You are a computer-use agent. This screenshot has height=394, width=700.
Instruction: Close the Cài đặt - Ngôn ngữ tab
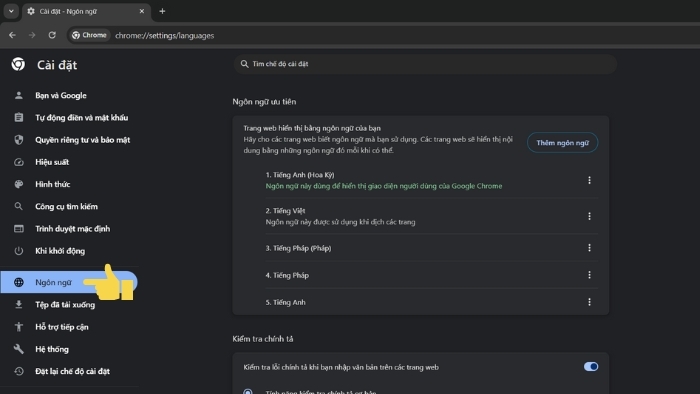click(142, 11)
